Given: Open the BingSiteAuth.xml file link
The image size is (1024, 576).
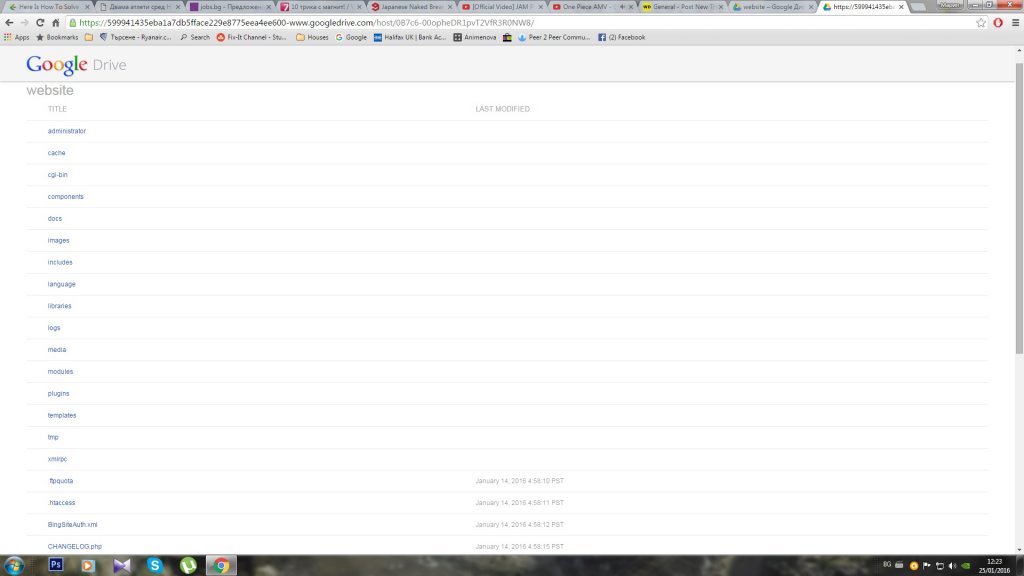Looking at the screenshot, I should pyautogui.click(x=72, y=525).
